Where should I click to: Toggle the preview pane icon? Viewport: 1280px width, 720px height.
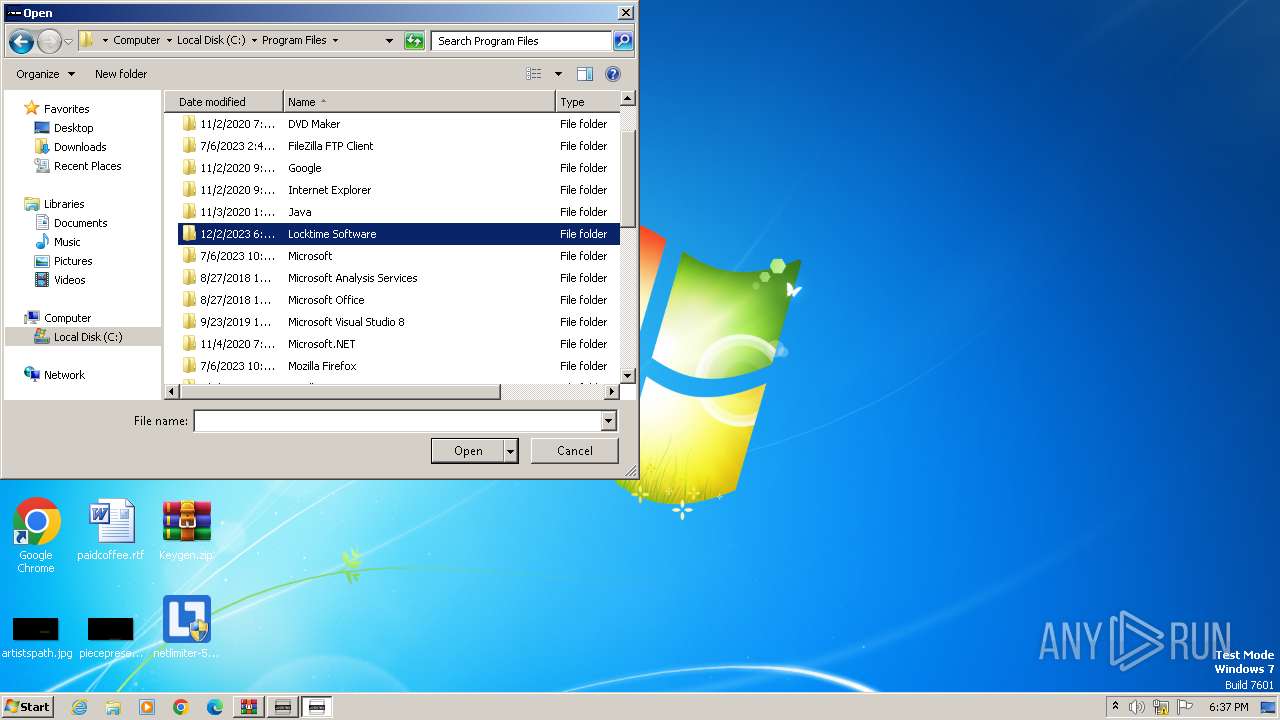click(x=585, y=74)
